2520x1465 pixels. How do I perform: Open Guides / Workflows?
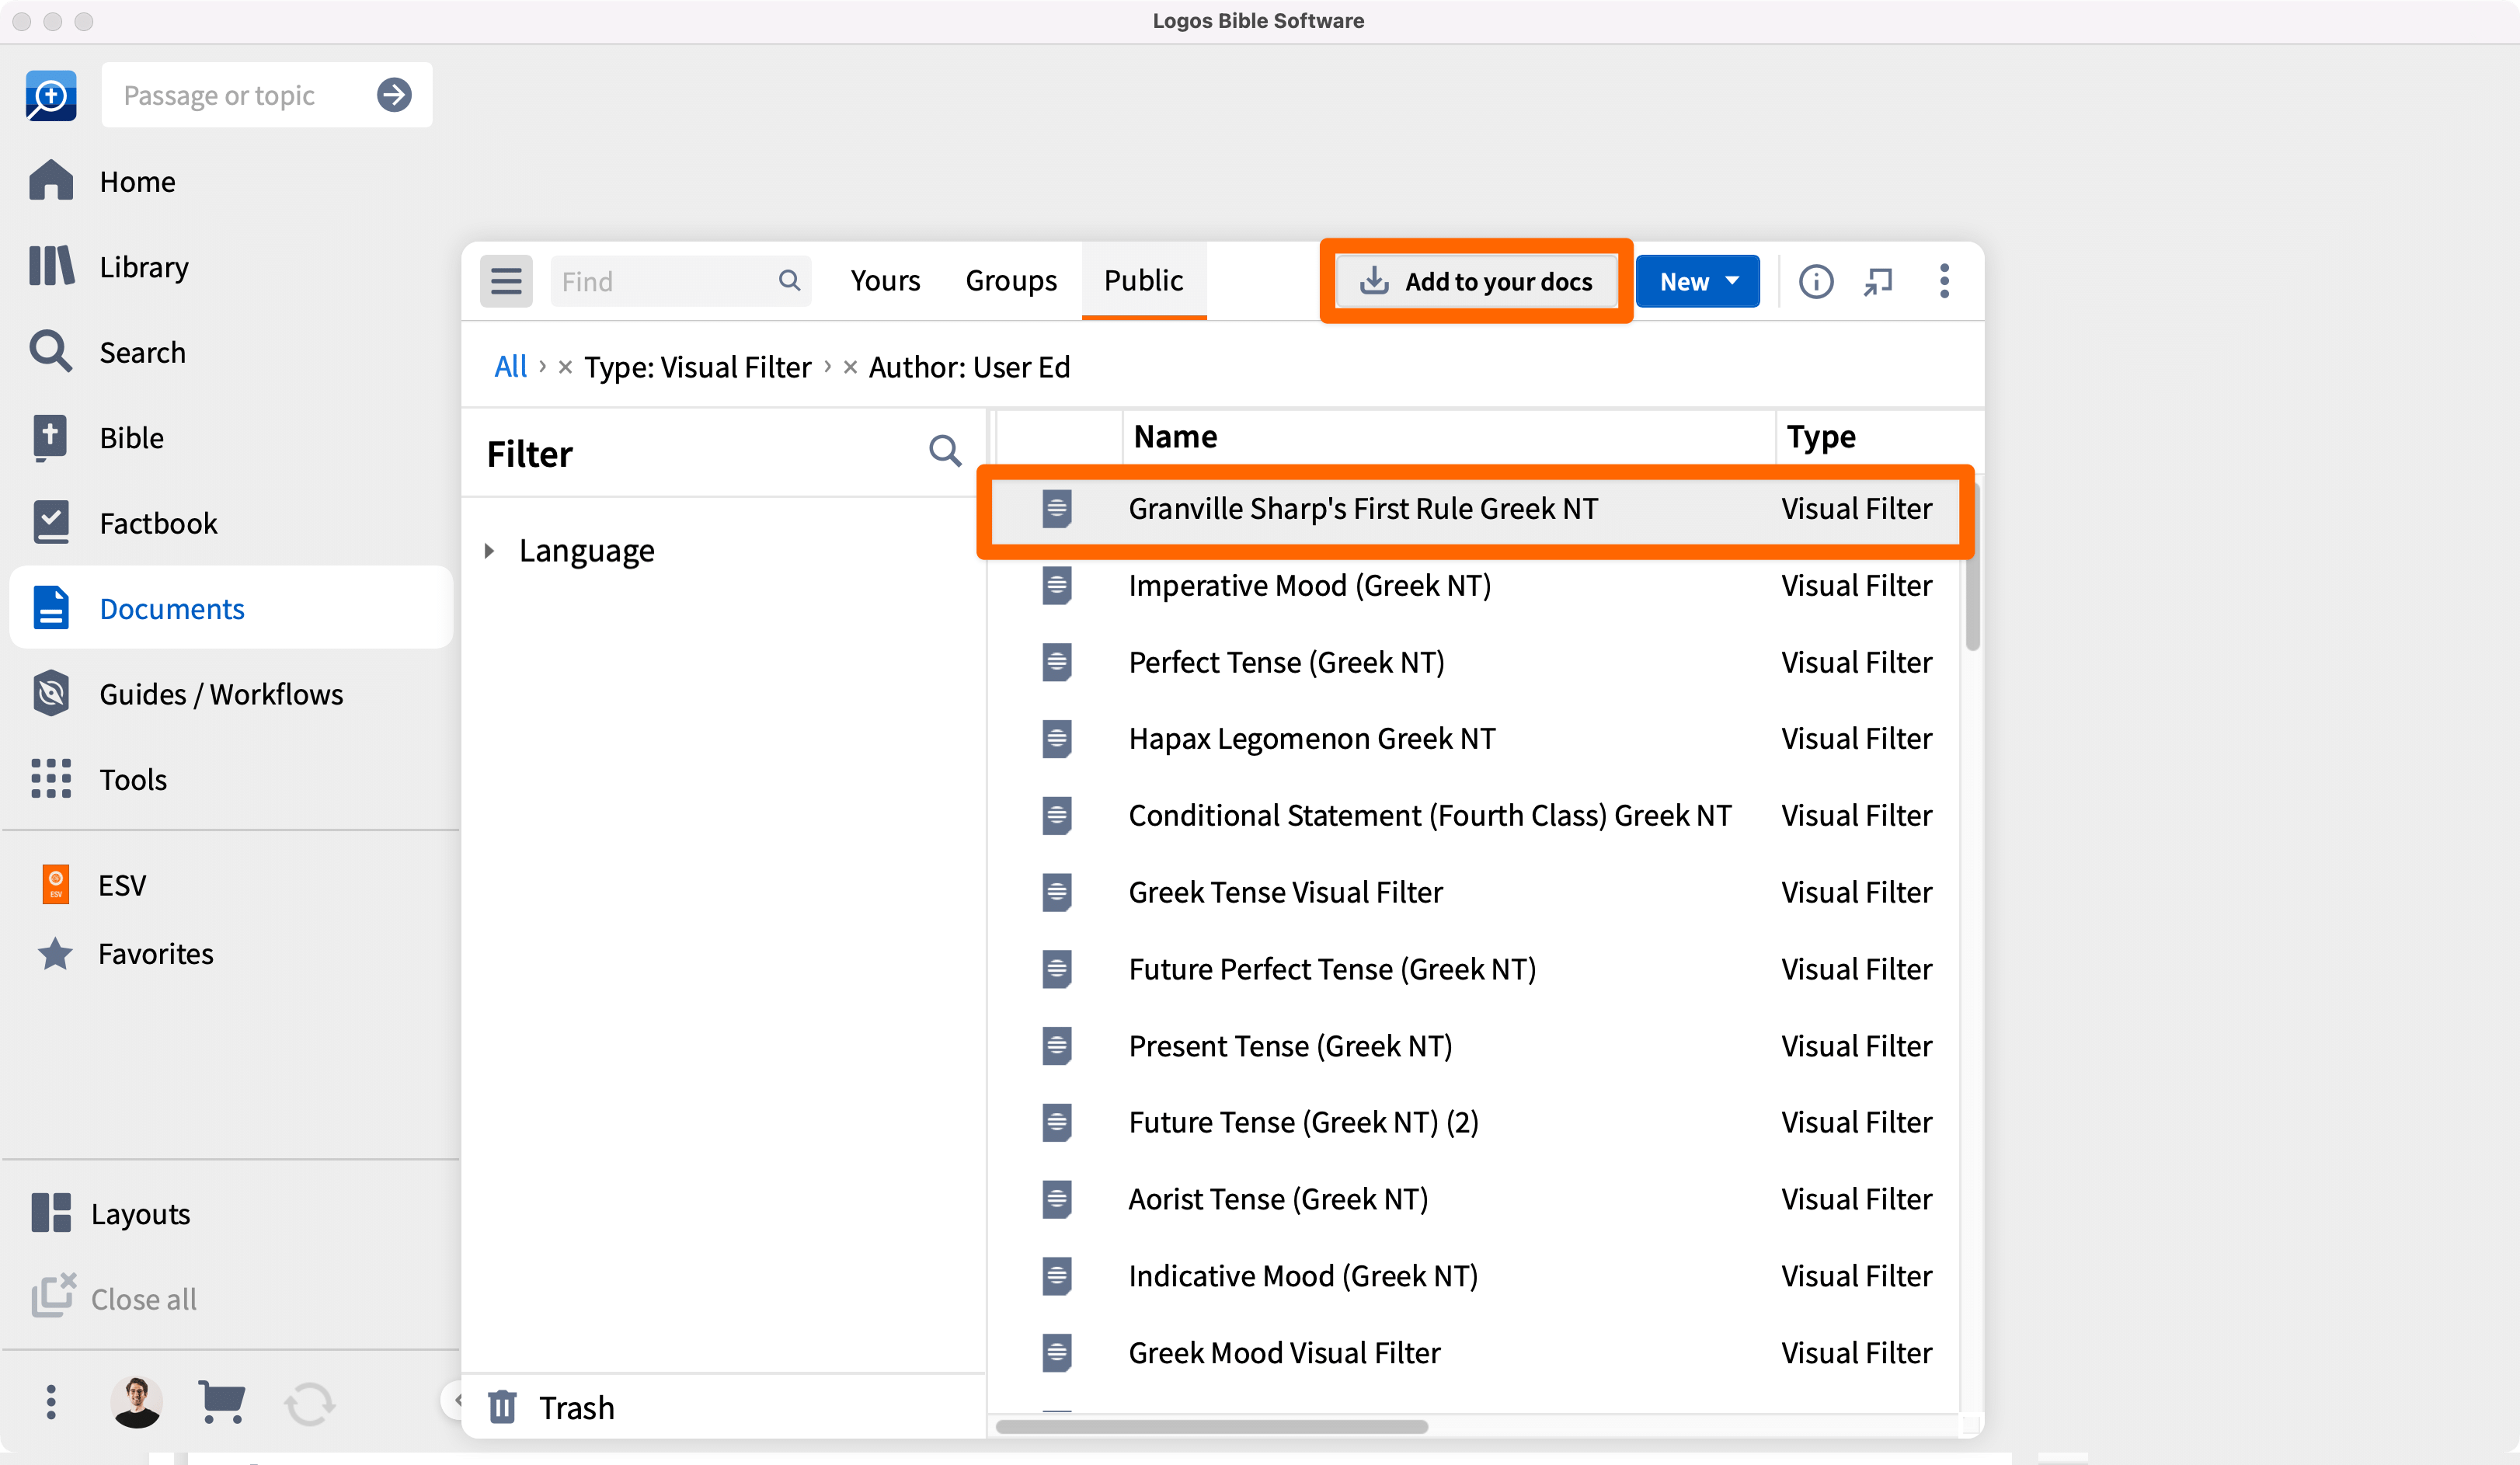(x=220, y=693)
